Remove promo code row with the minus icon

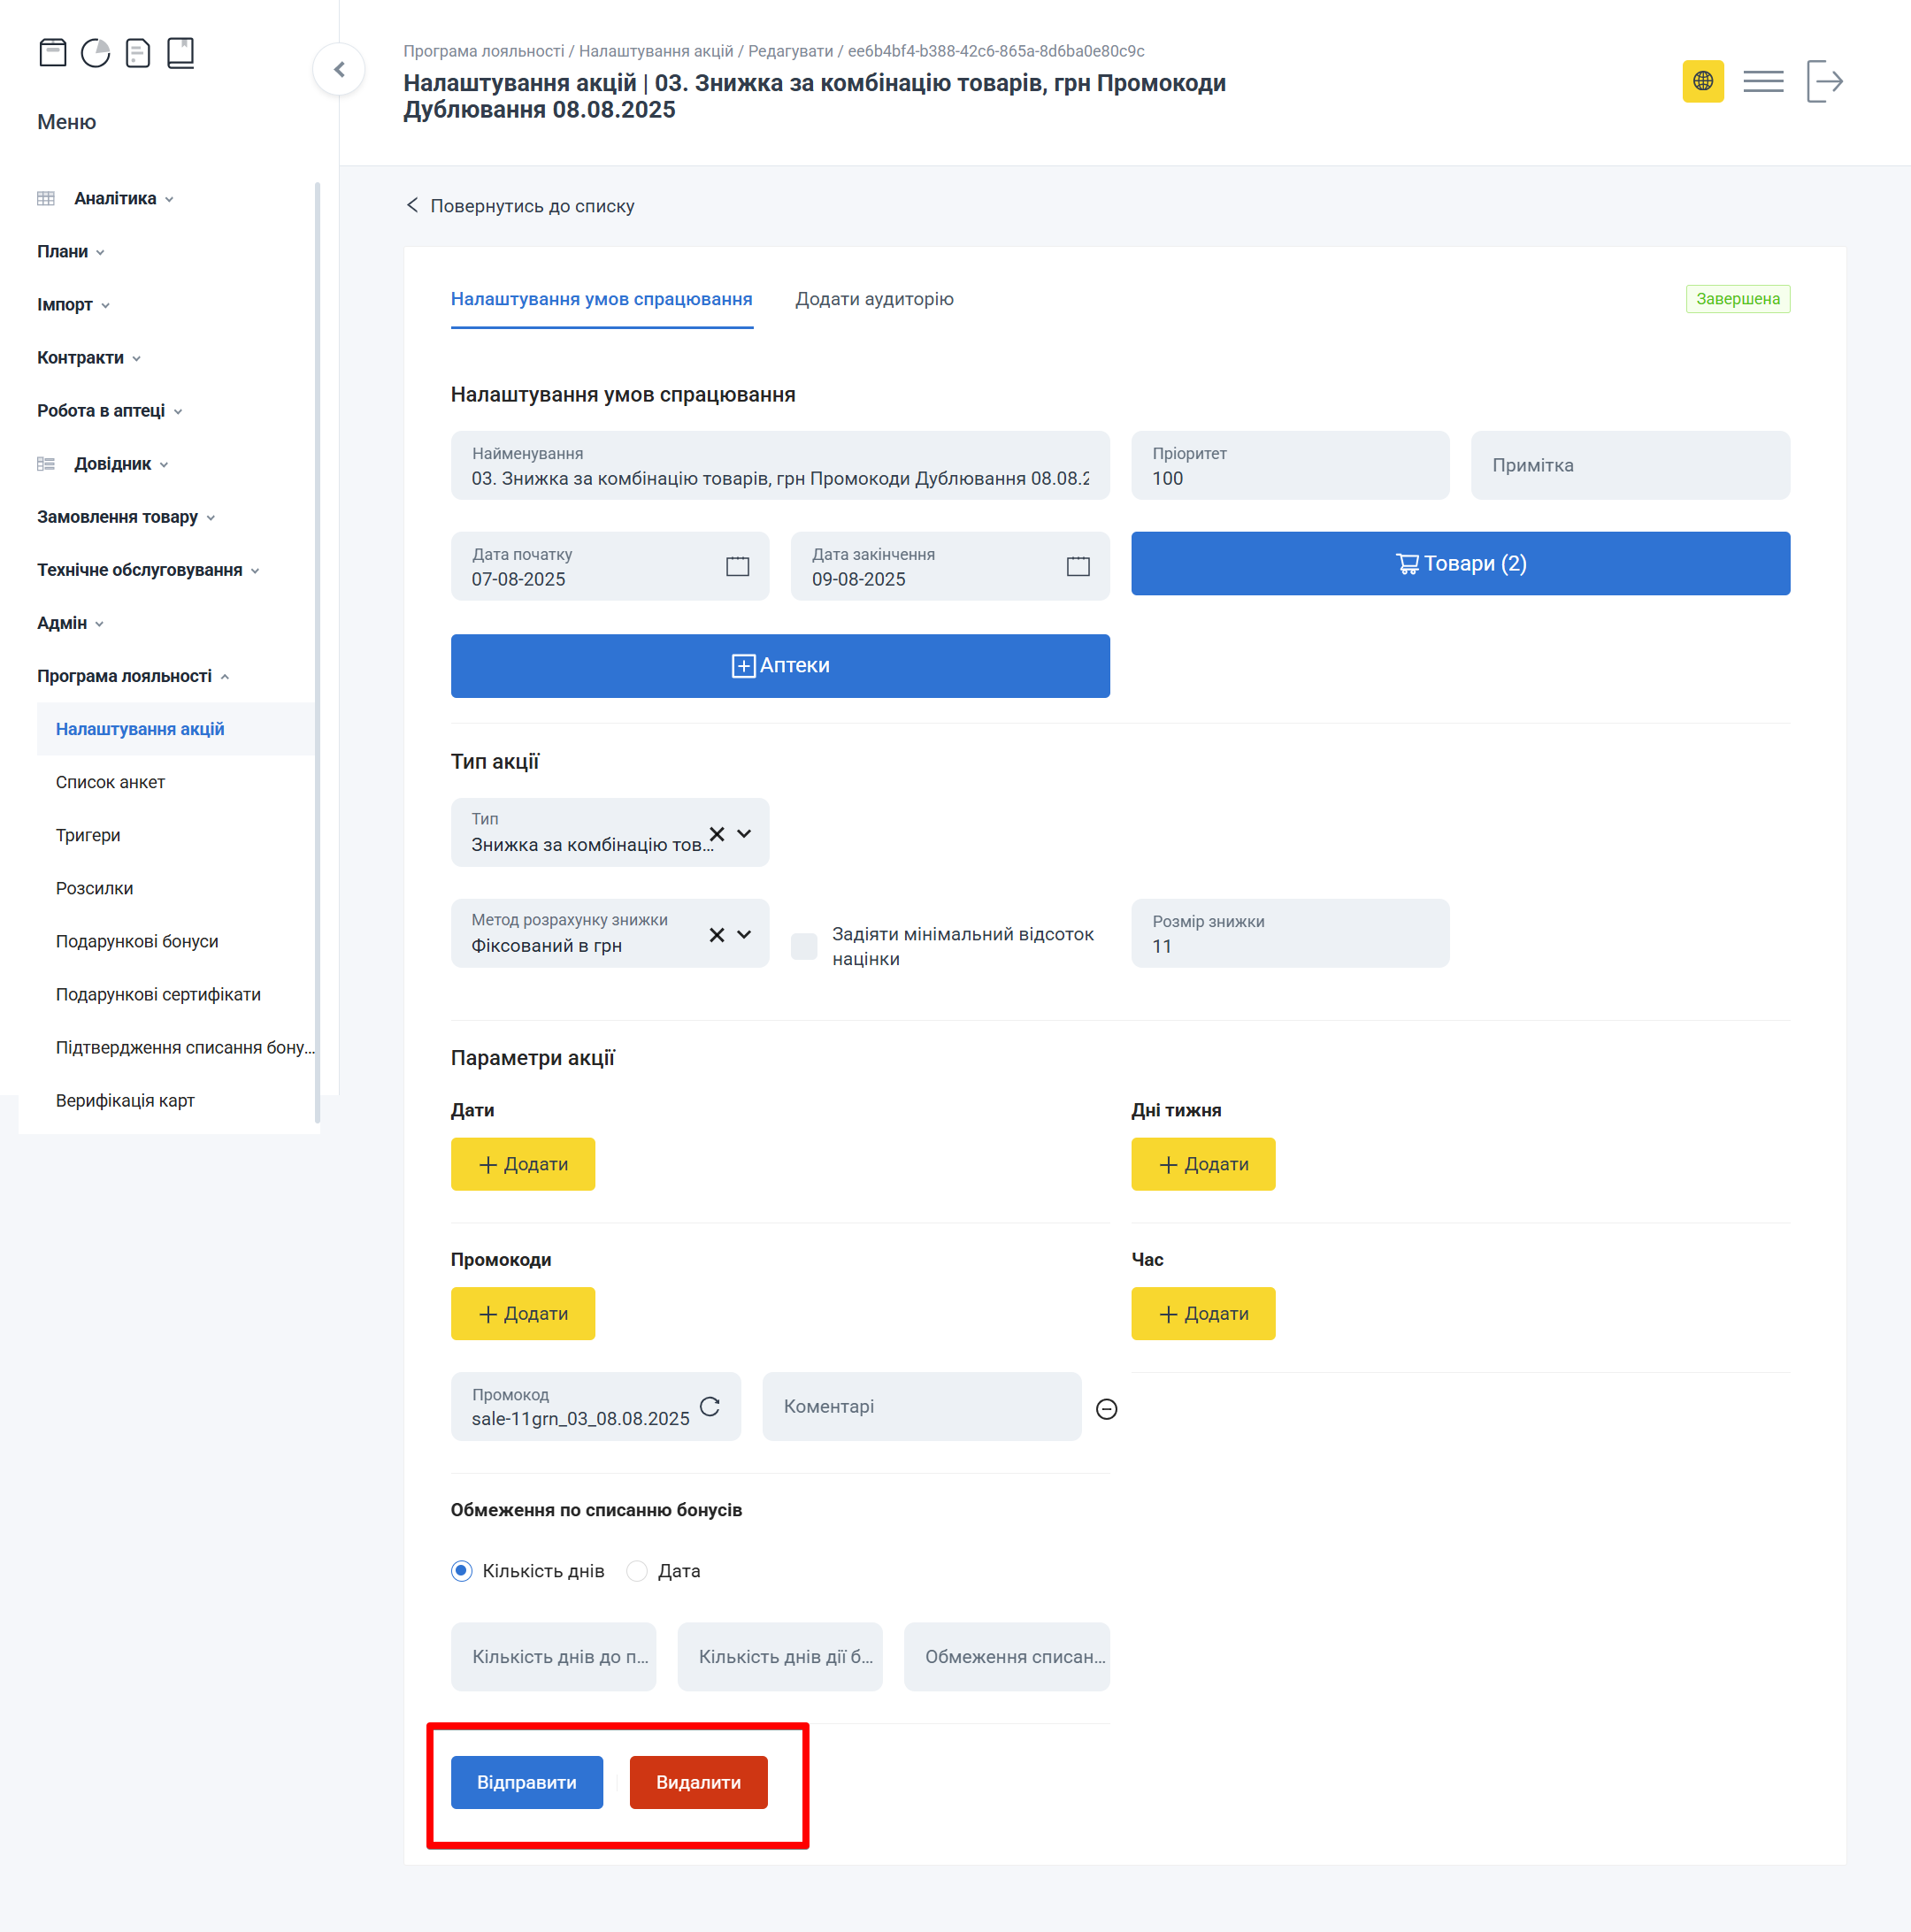pyautogui.click(x=1106, y=1409)
